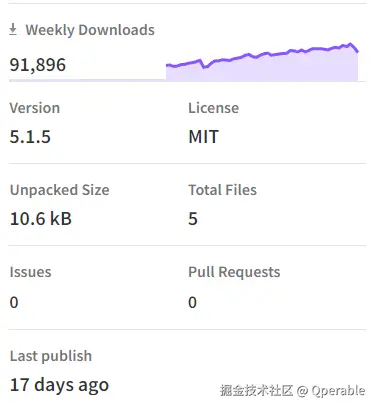This screenshot has width=376, height=409.
Task: Select the 17 days ago text
Action: point(59,385)
